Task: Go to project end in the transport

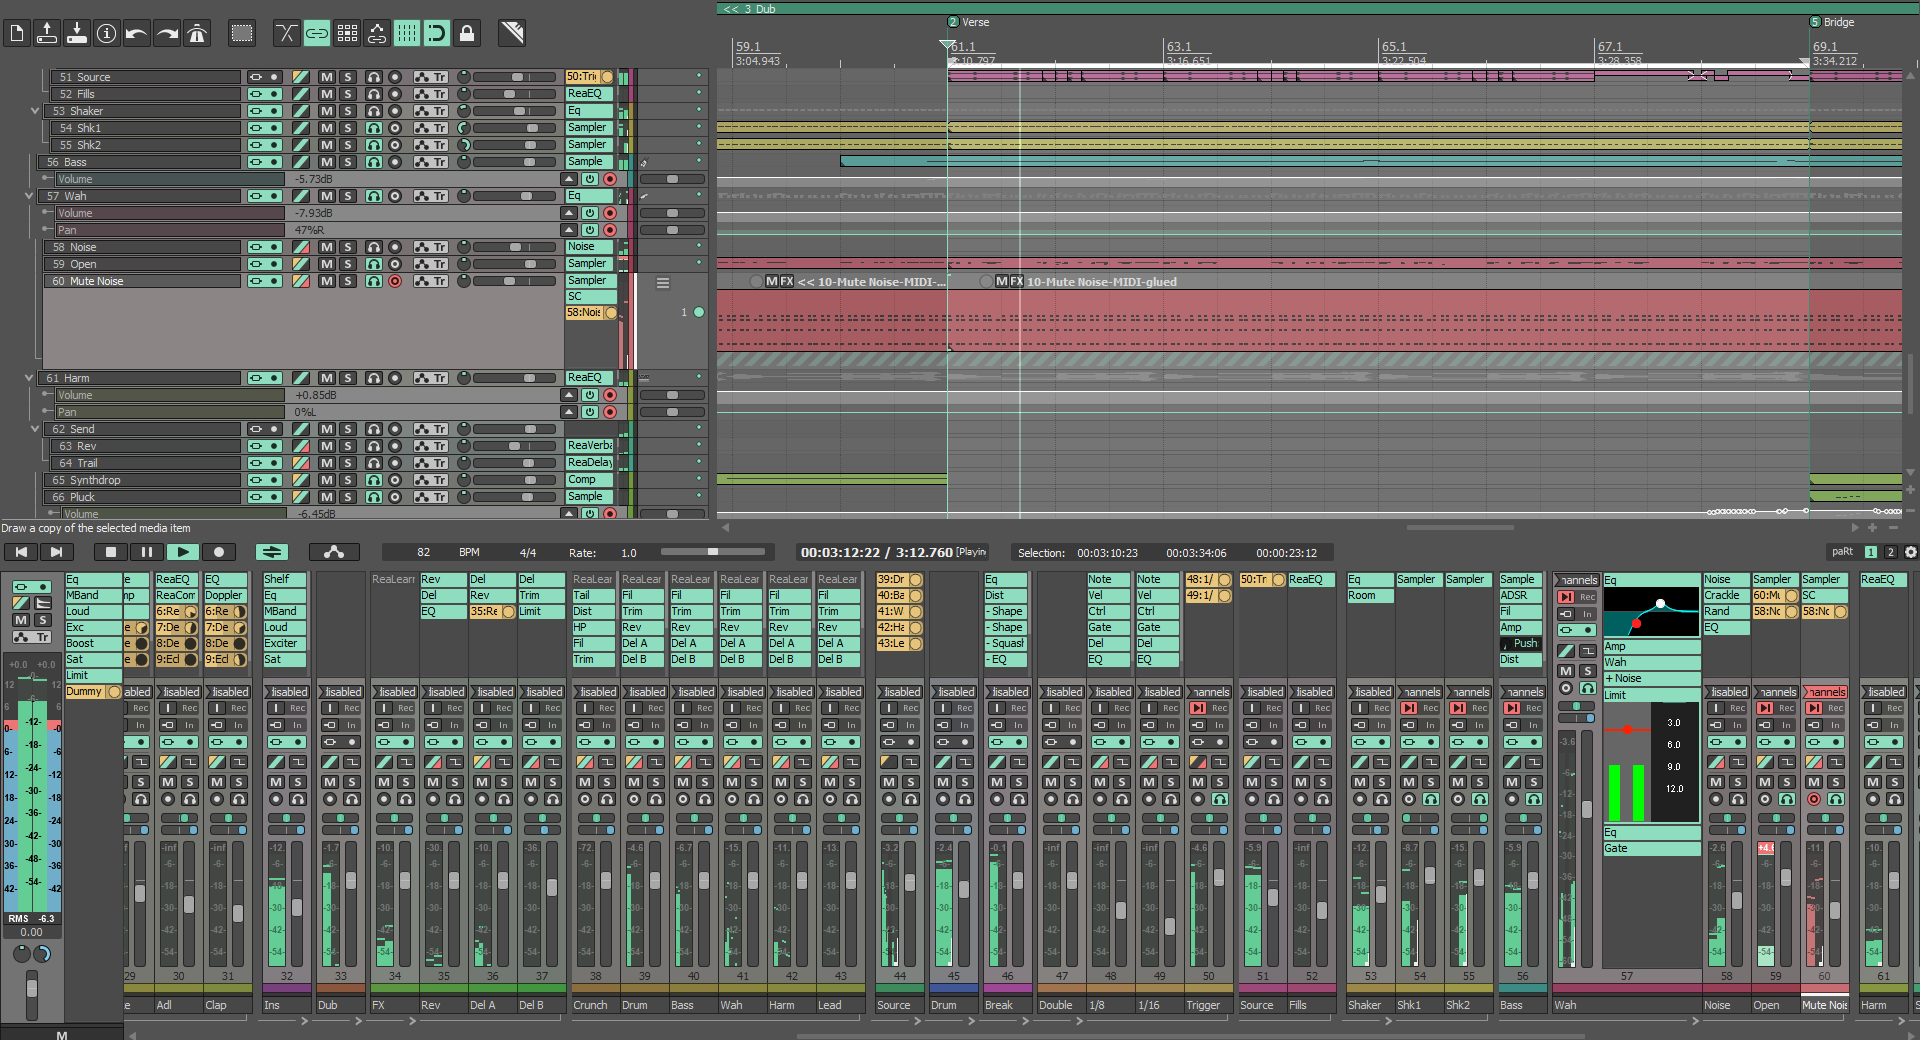Action: tap(57, 552)
